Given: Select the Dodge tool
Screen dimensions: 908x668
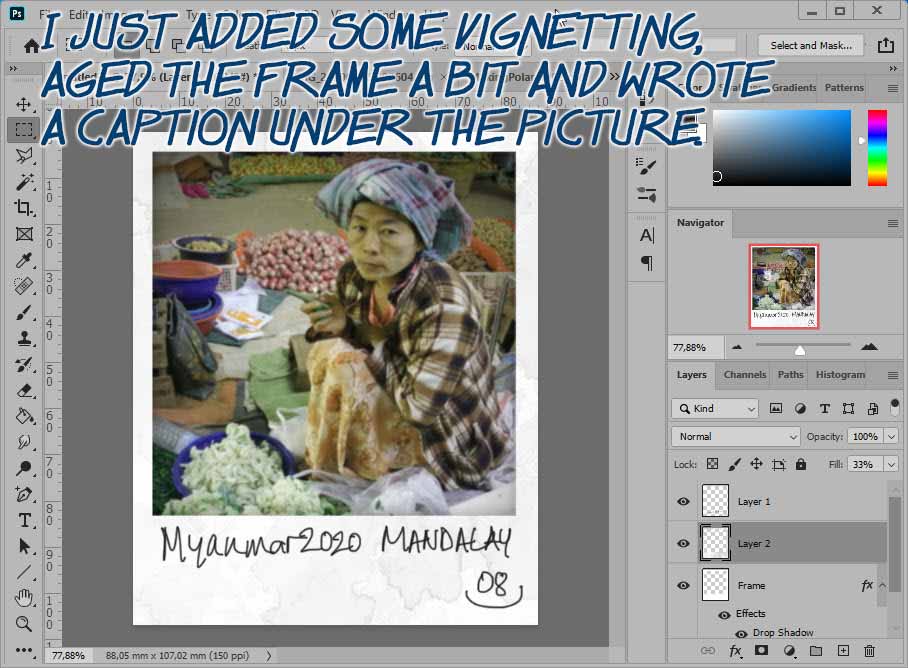Looking at the screenshot, I should [23, 468].
